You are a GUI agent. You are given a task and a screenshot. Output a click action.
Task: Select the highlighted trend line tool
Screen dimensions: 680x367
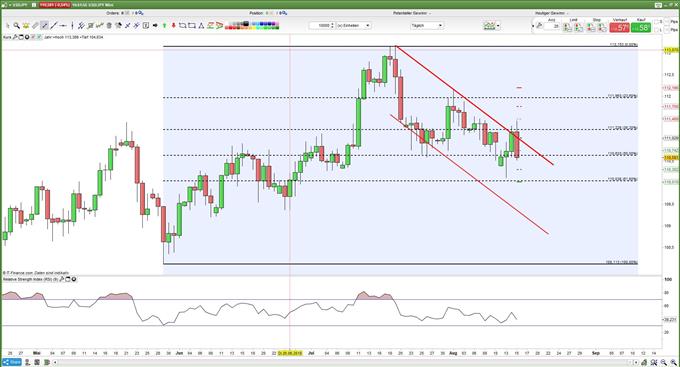click(44, 26)
